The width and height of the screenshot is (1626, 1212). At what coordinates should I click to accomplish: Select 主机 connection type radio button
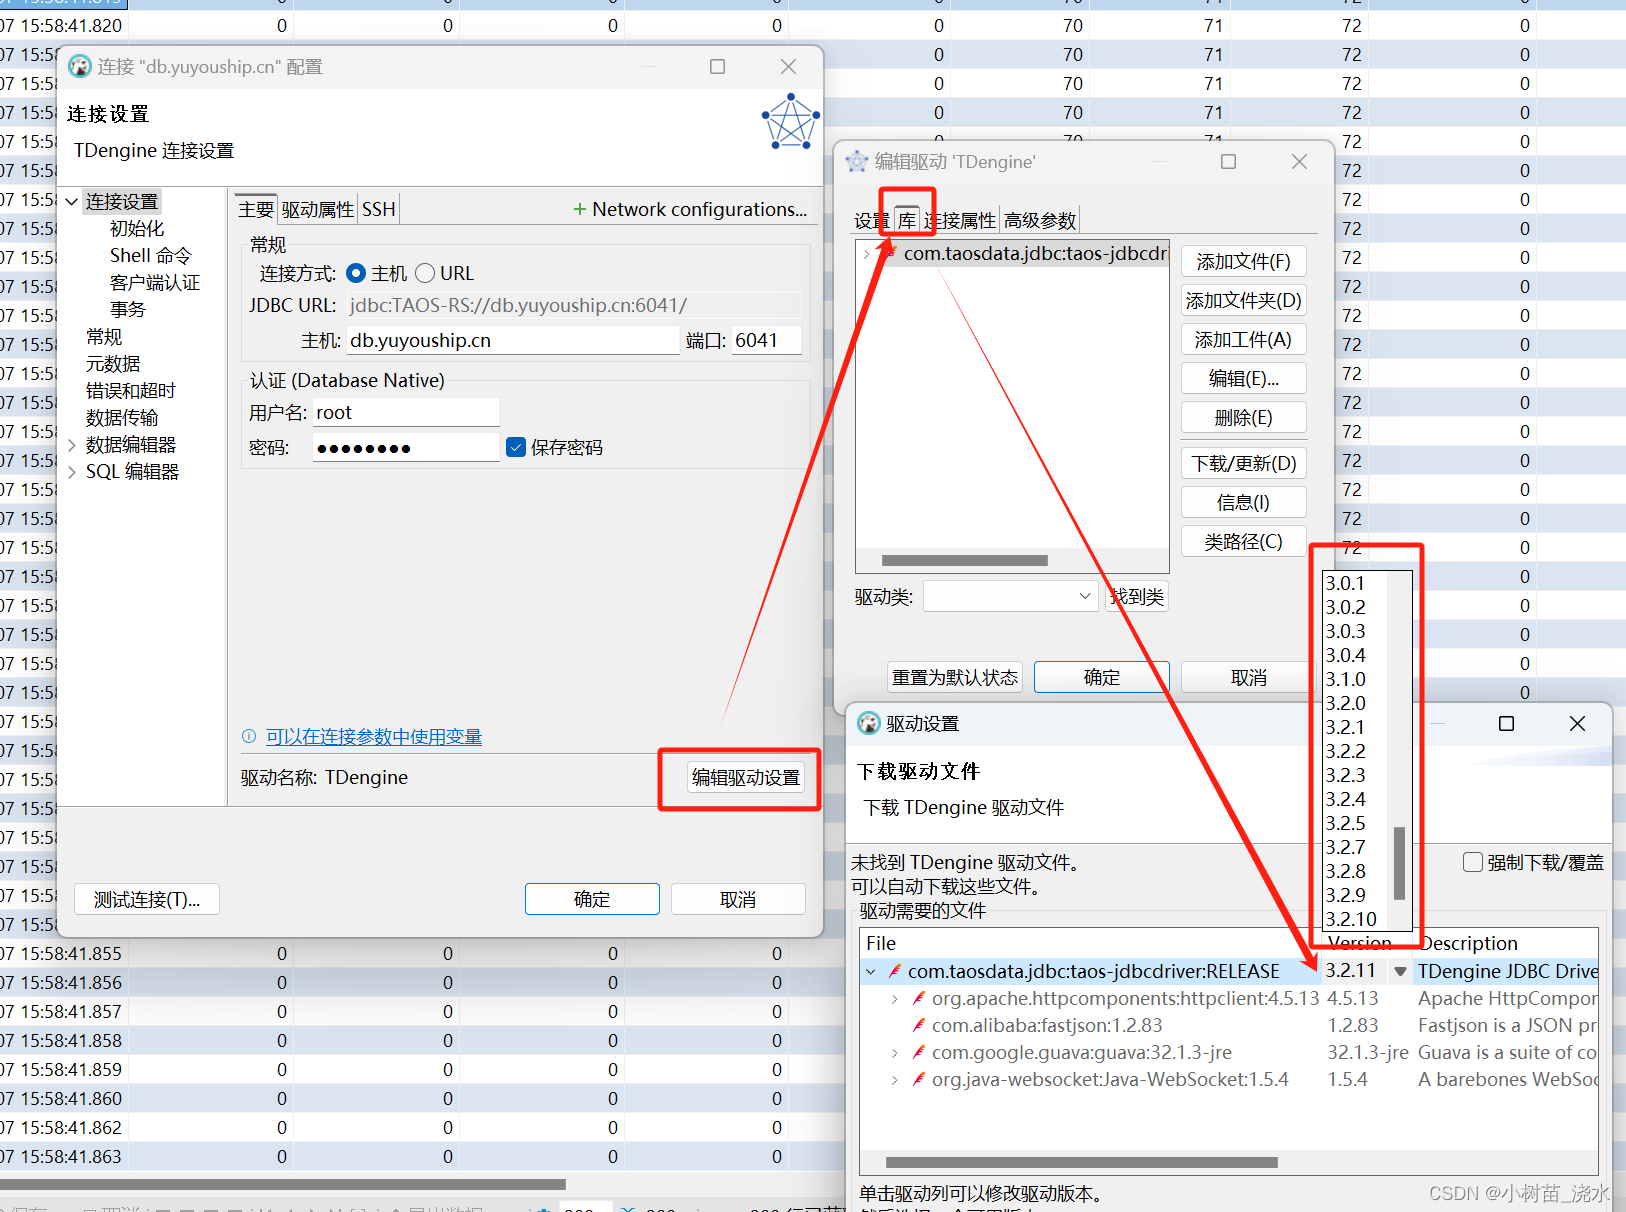(x=356, y=273)
